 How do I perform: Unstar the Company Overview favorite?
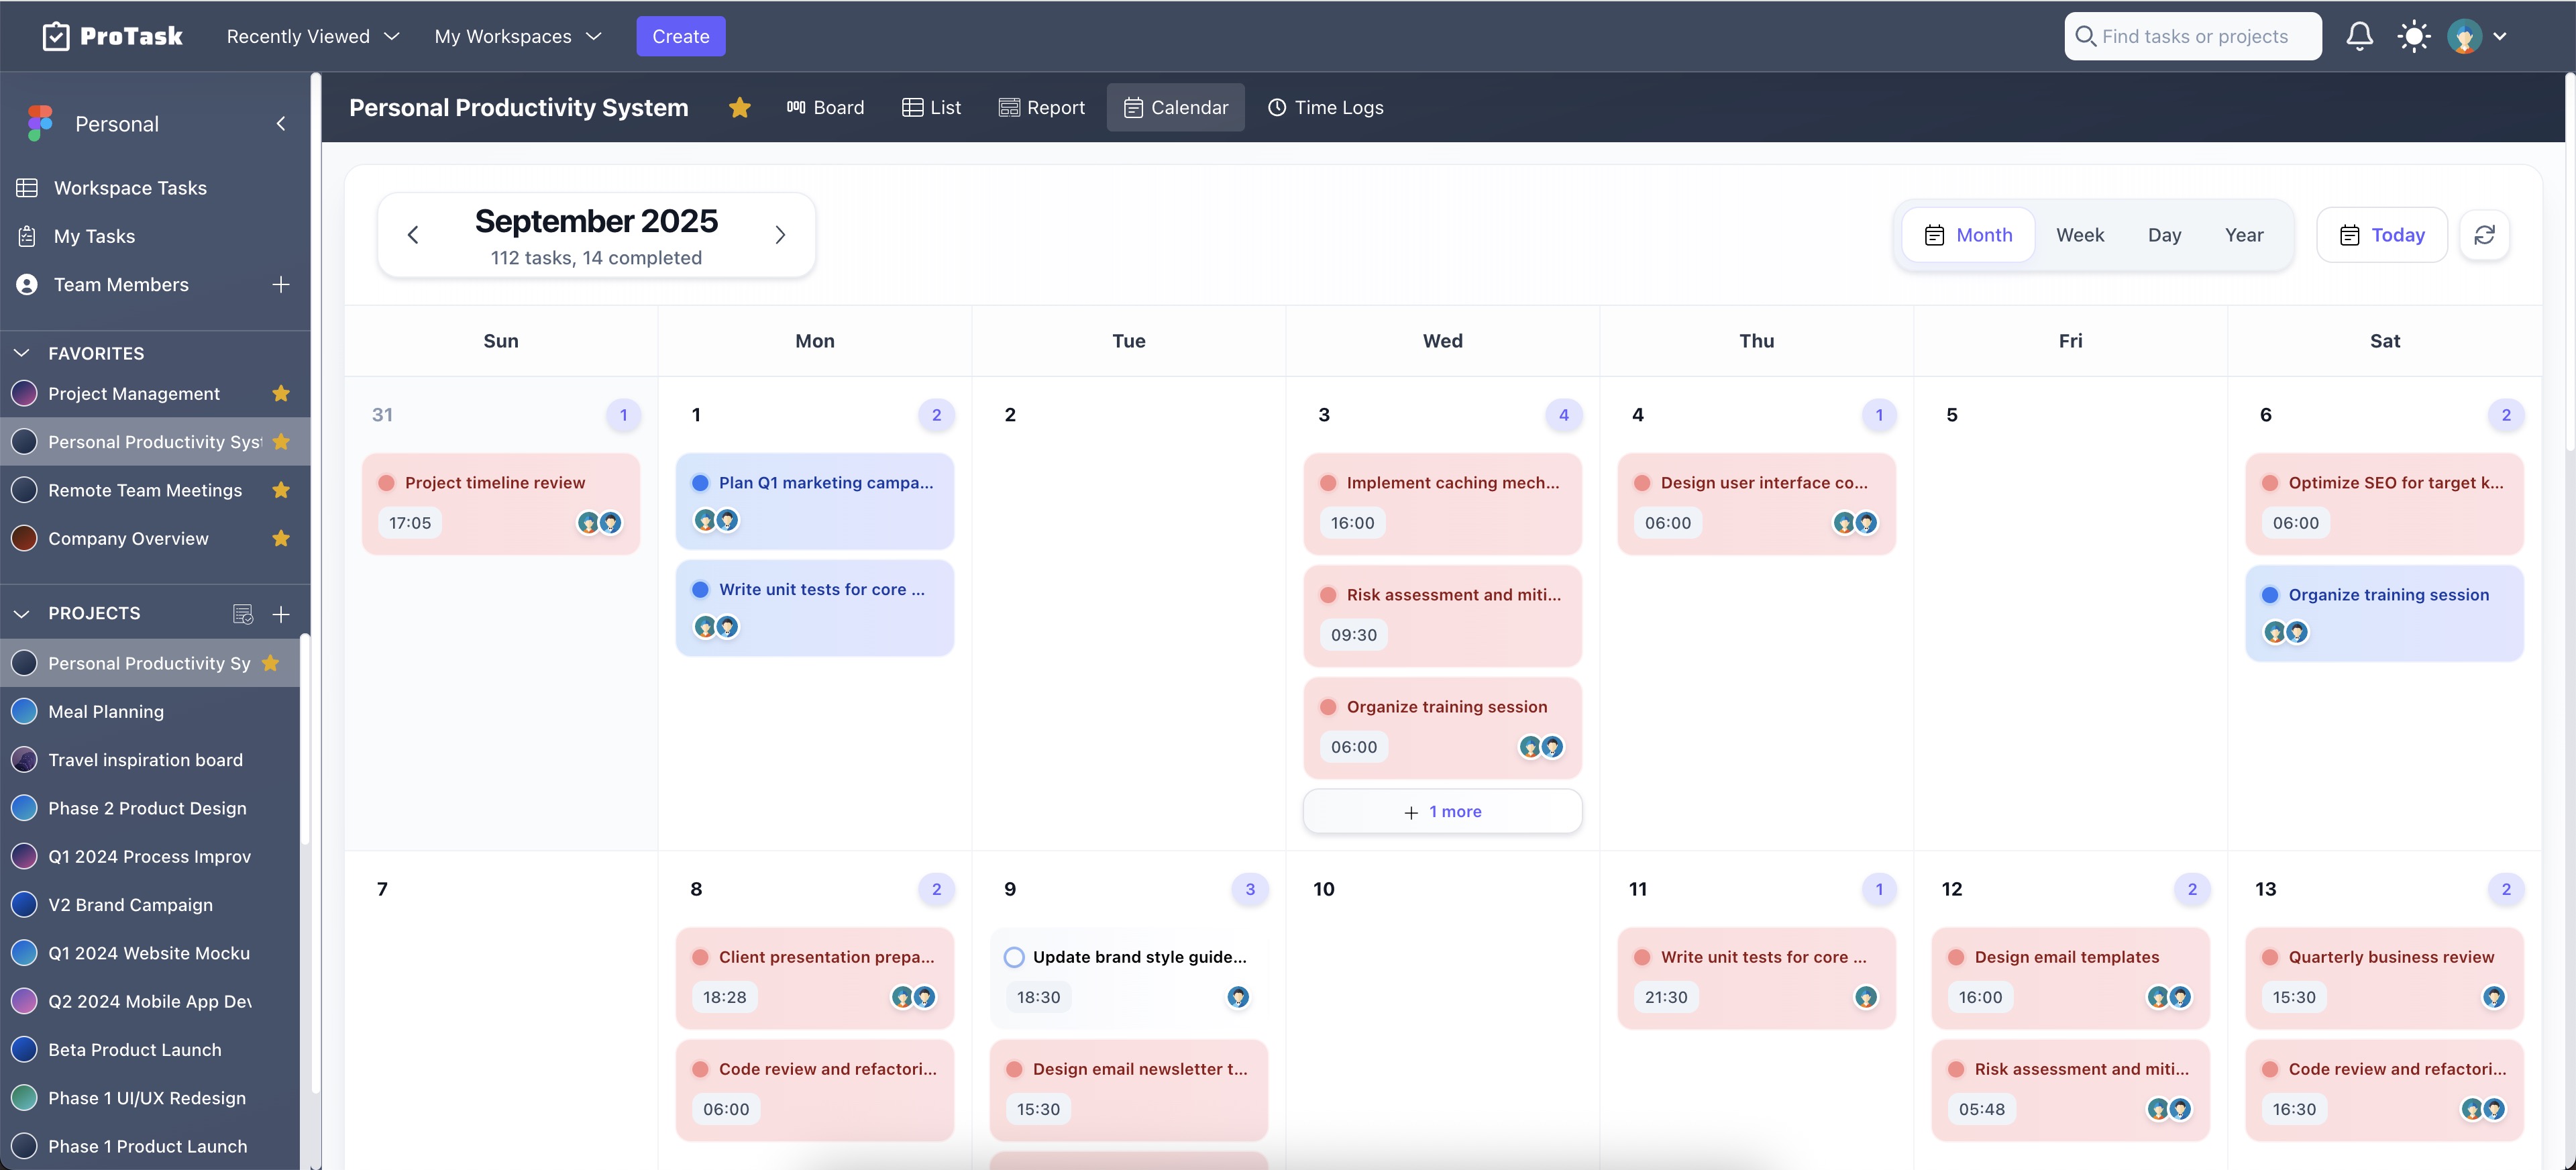281,538
